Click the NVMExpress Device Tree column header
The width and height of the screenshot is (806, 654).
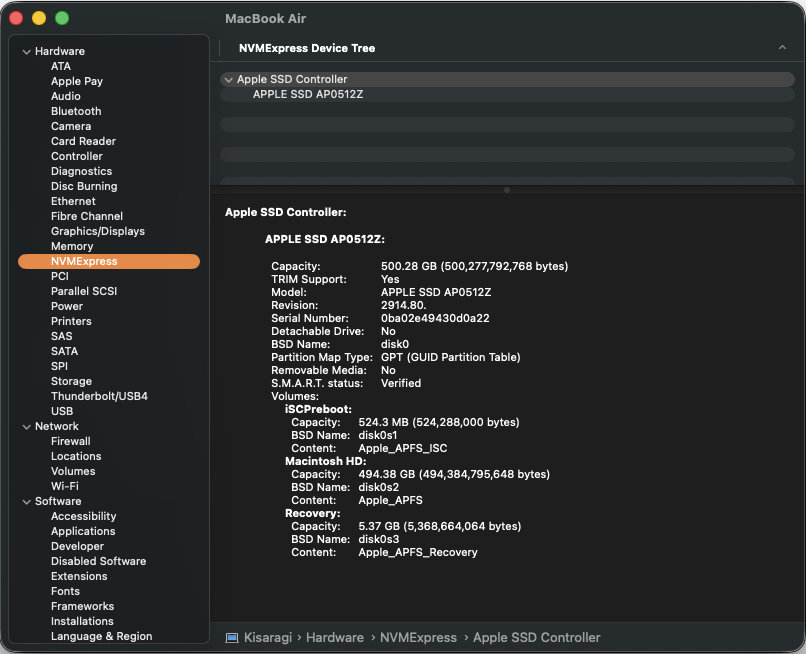click(x=306, y=48)
